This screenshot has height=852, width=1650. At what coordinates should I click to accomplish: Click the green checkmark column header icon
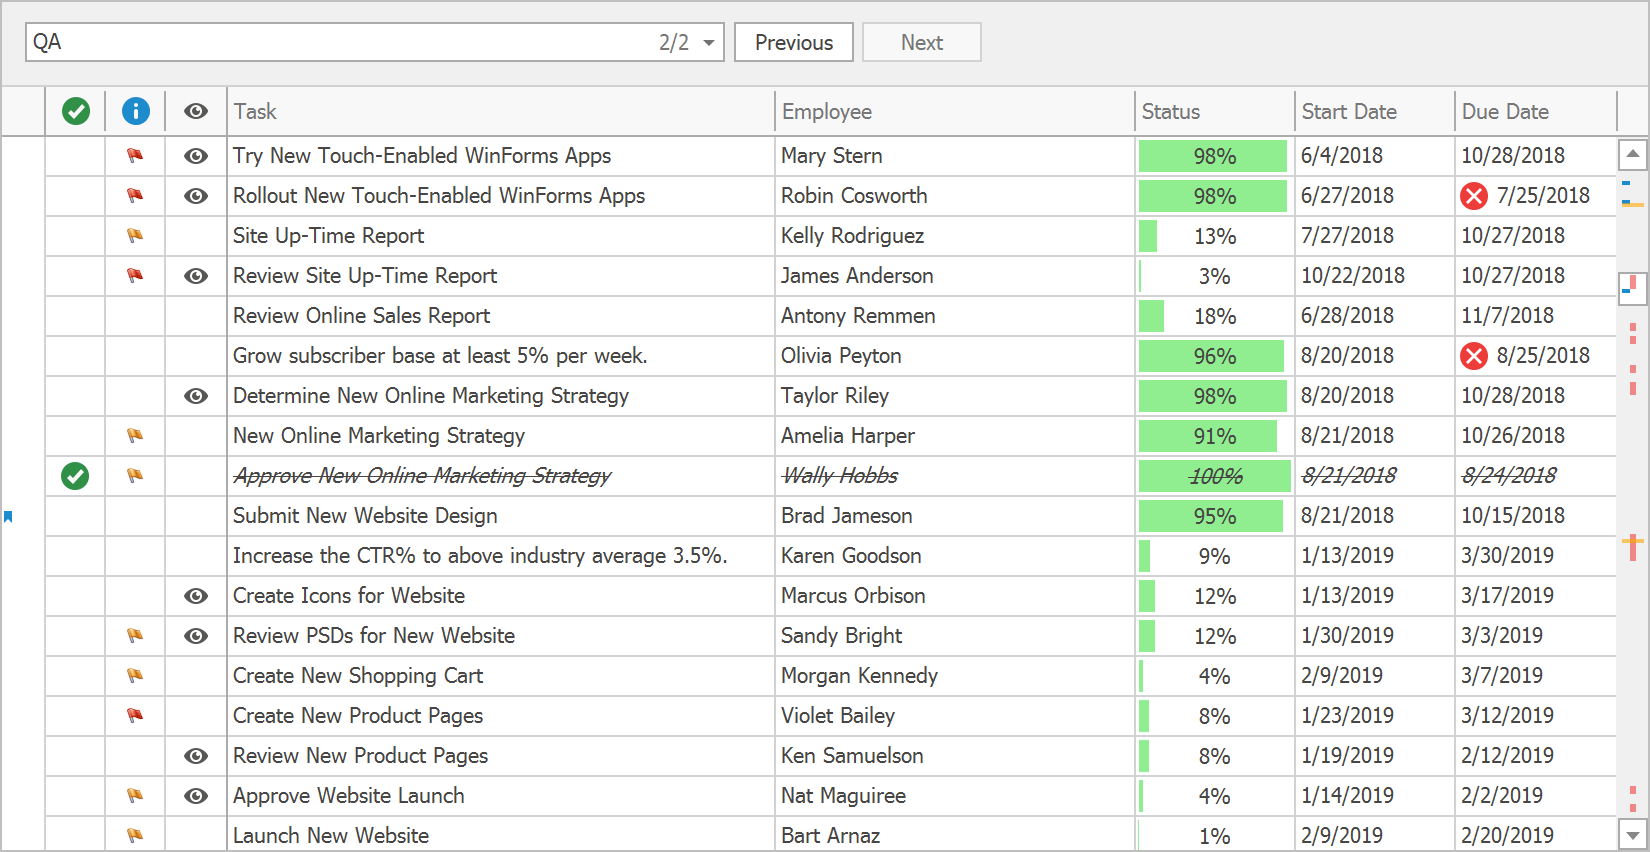[x=76, y=111]
